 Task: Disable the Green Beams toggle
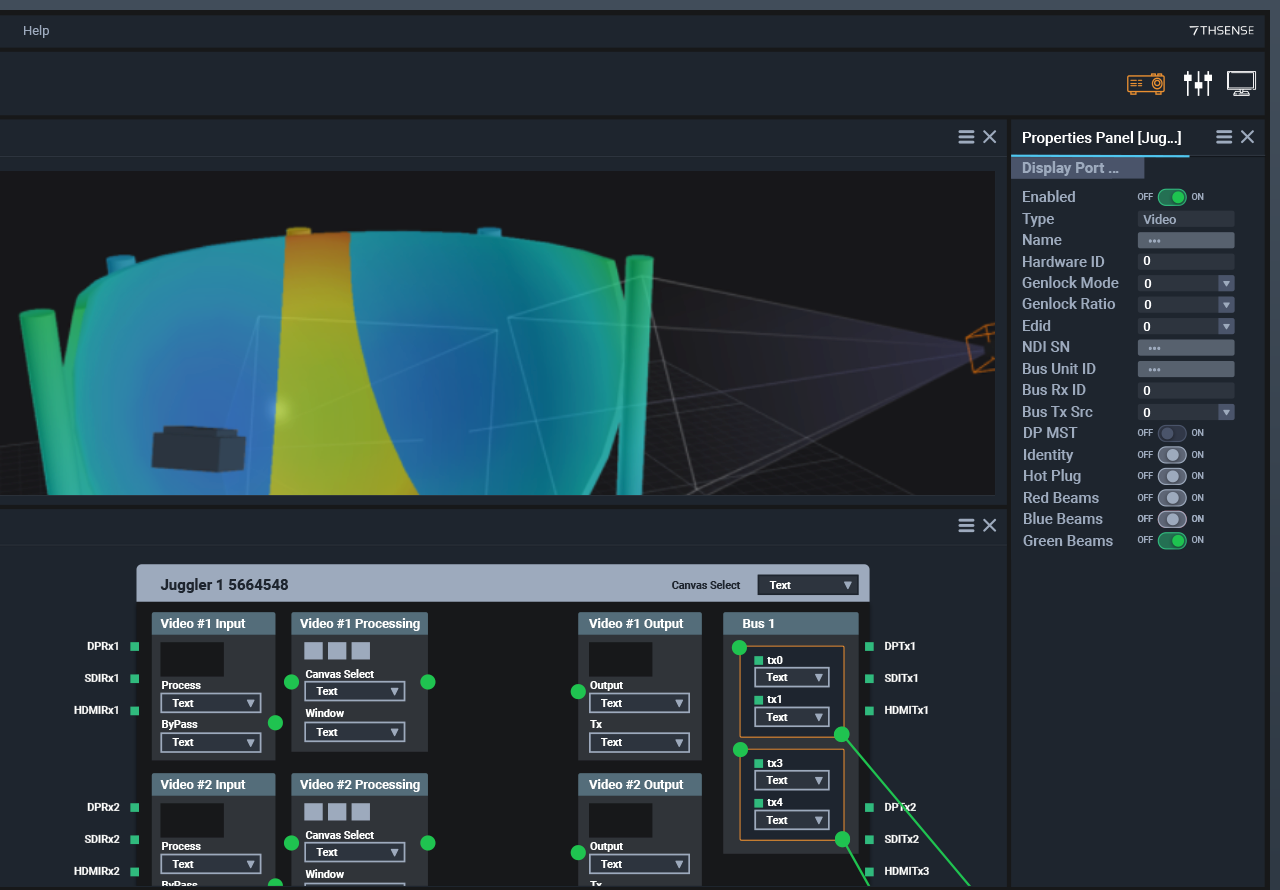(1172, 541)
